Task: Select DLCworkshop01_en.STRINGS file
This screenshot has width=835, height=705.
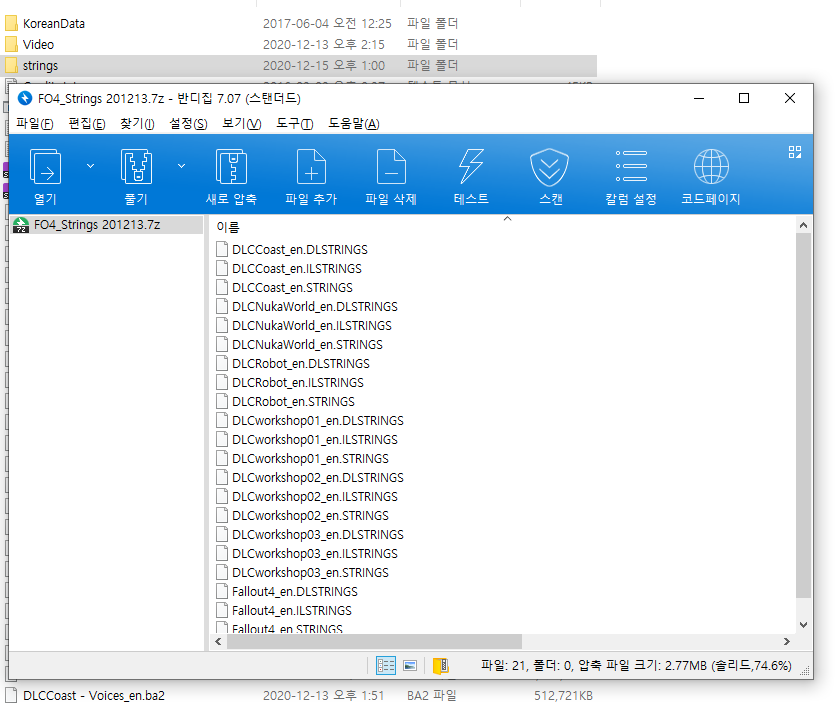Action: pos(310,459)
